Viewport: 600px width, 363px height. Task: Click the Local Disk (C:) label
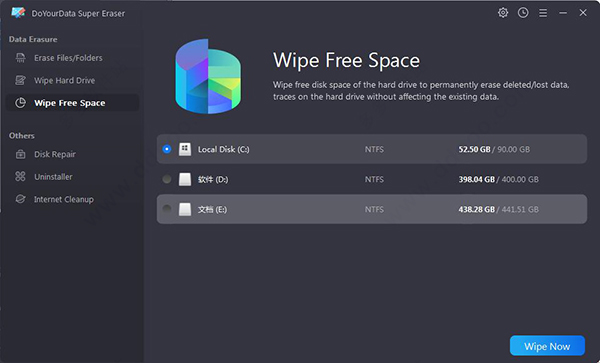[x=223, y=149]
